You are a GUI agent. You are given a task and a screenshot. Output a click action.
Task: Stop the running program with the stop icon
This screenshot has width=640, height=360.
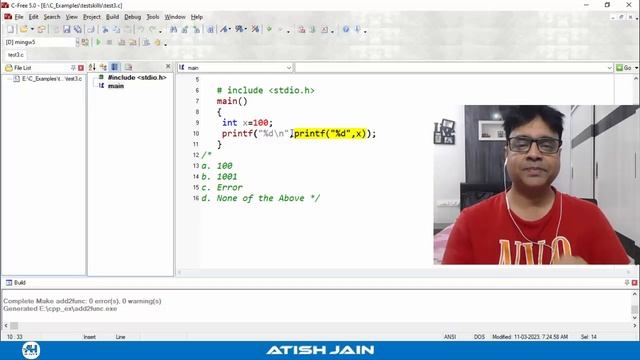(x=109, y=42)
